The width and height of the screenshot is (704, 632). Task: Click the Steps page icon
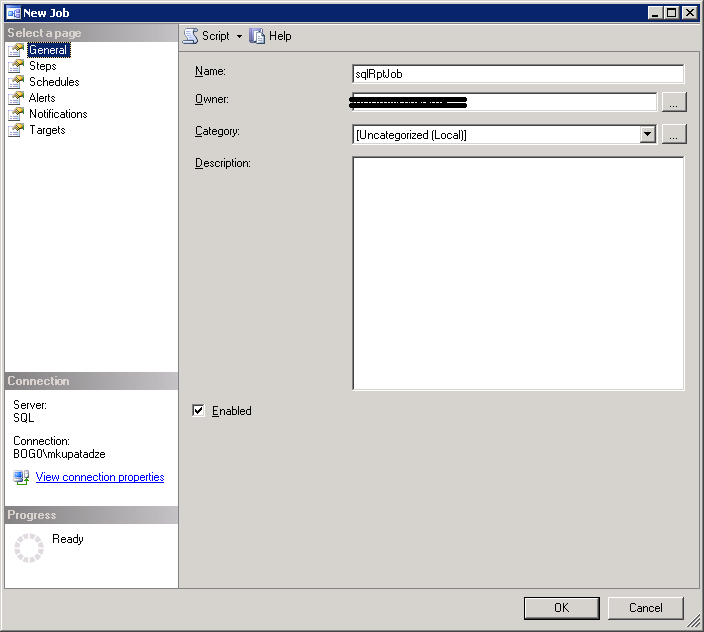point(16,66)
